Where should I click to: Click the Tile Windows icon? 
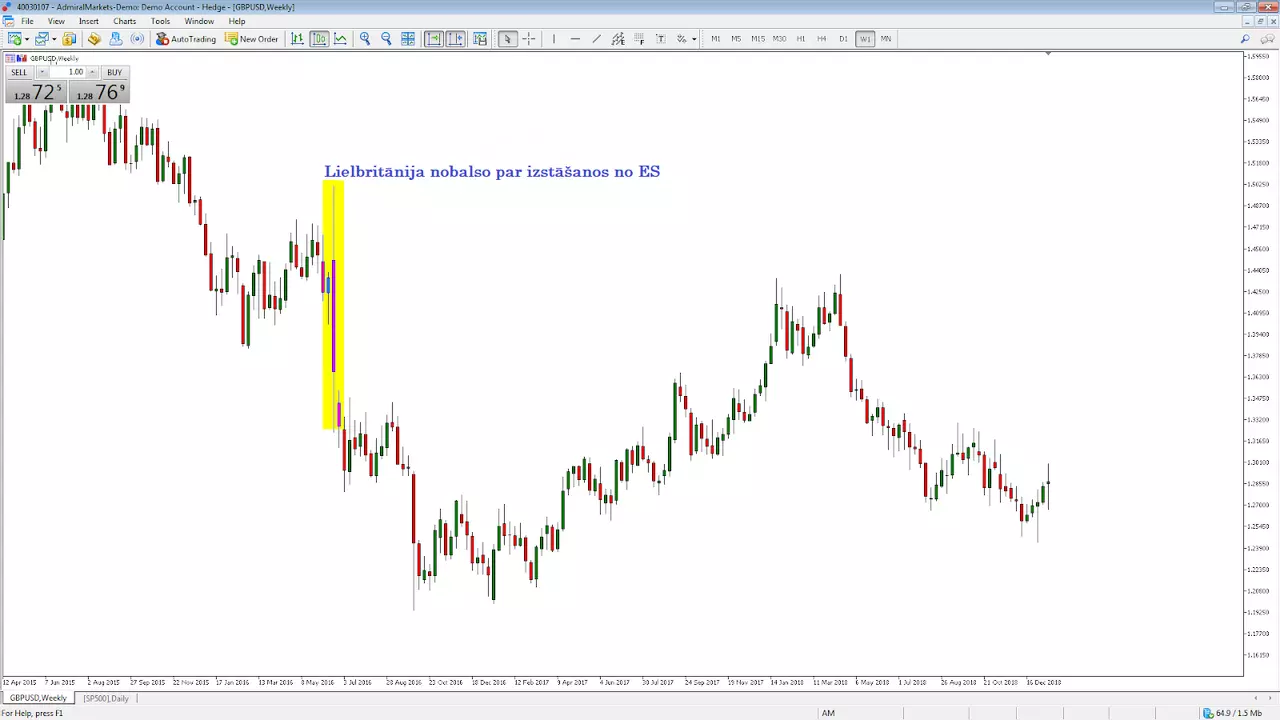pos(408,39)
